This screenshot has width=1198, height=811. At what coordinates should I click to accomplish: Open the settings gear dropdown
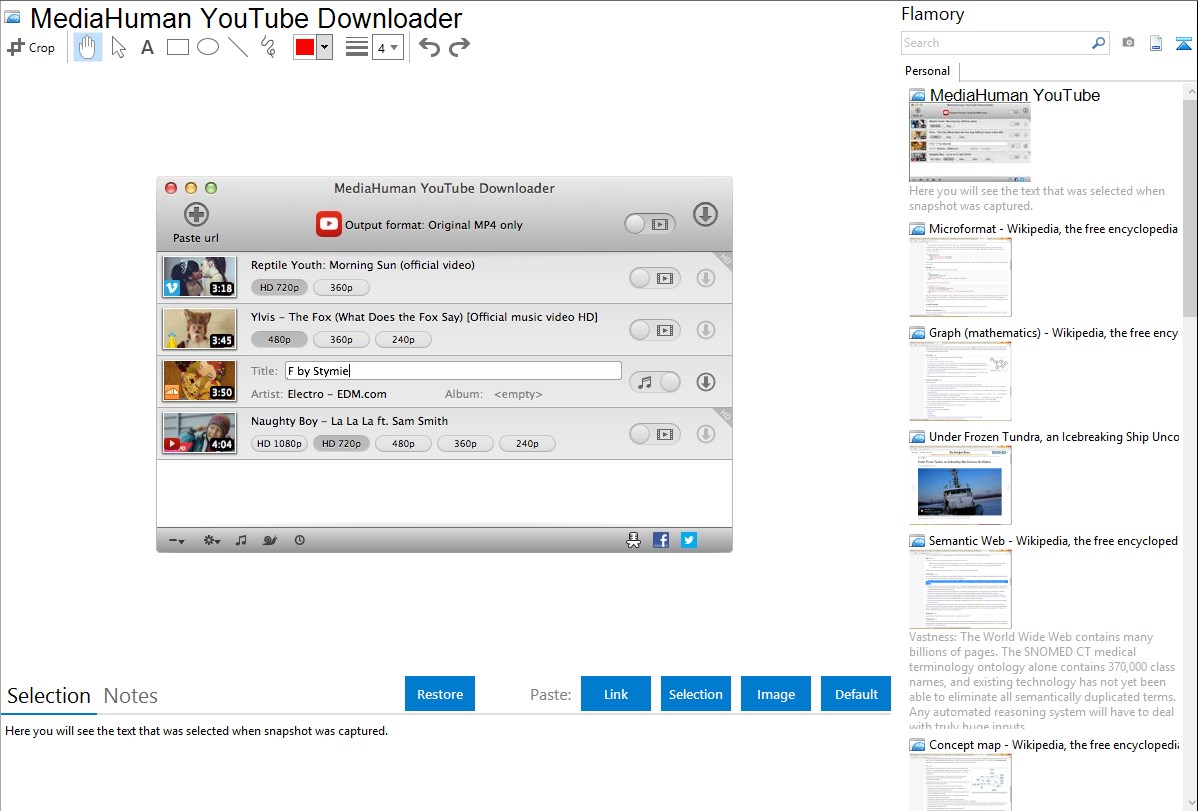pyautogui.click(x=212, y=540)
